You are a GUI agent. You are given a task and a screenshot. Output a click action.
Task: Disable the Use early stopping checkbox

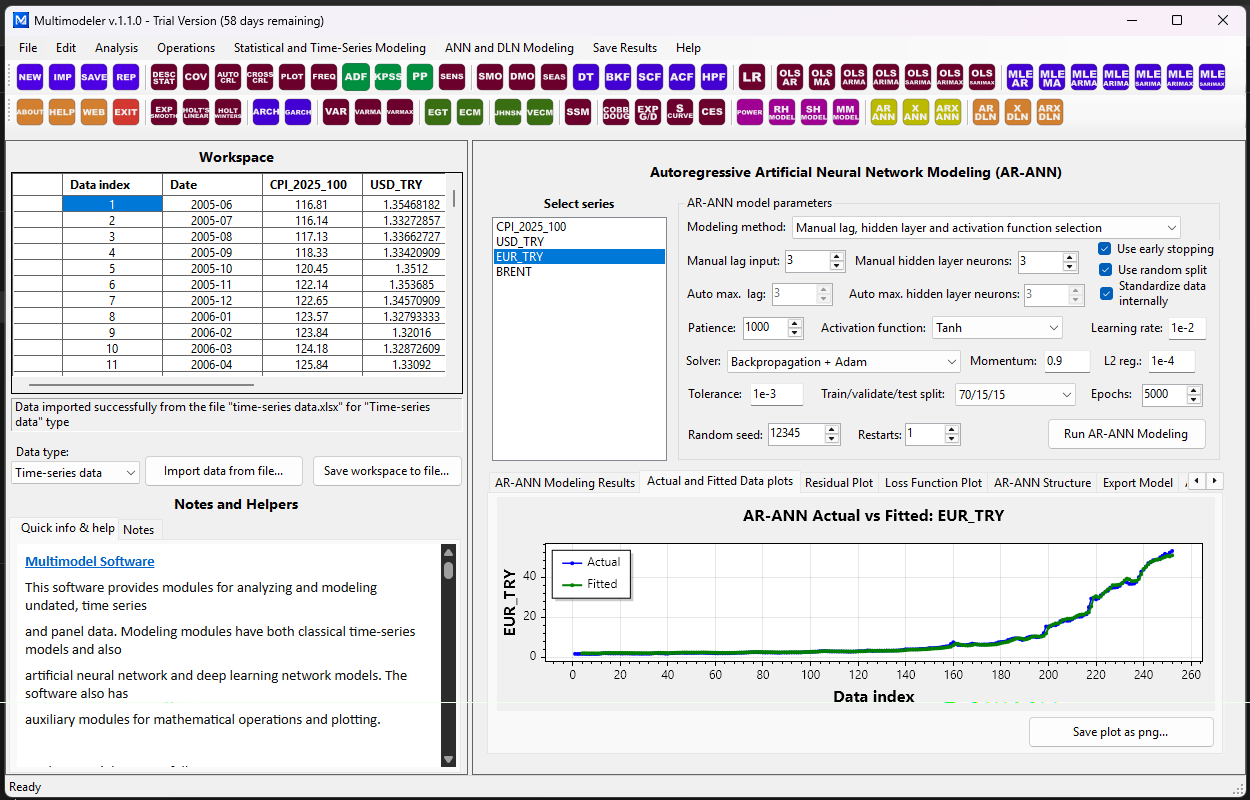pos(1105,249)
